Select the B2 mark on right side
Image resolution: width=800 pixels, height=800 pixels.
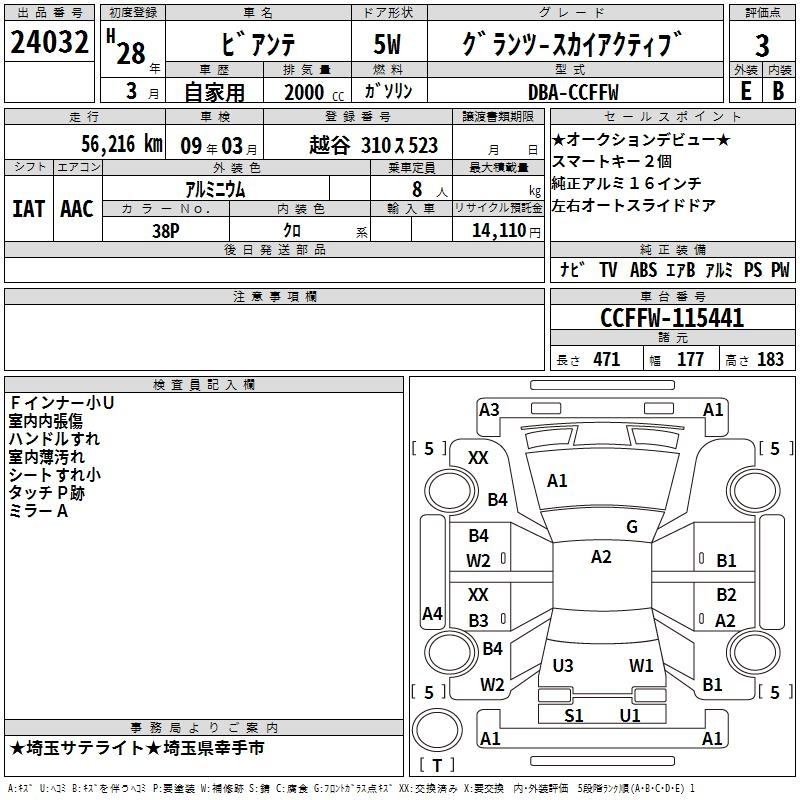click(726, 595)
